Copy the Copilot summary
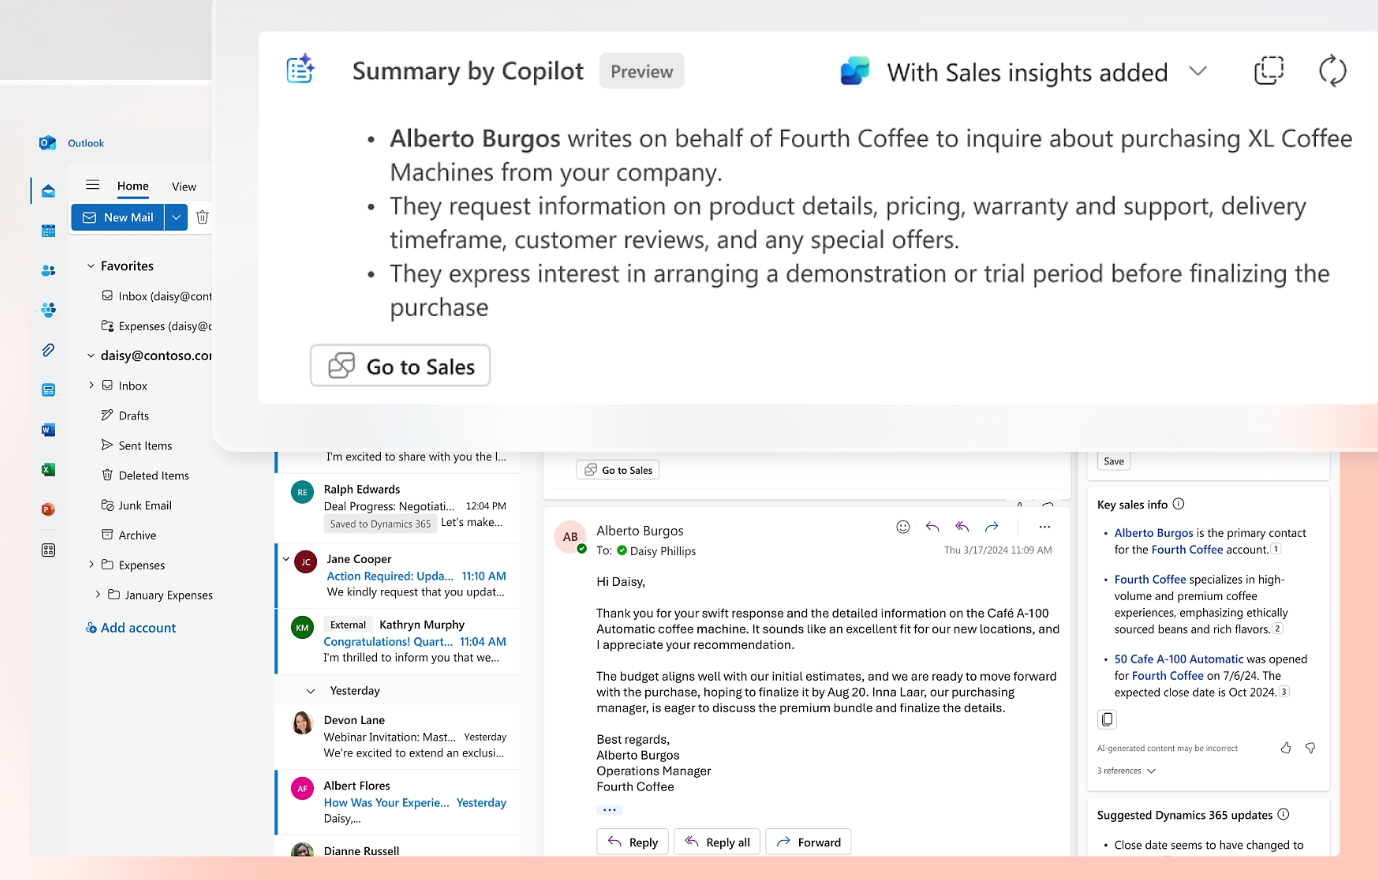This screenshot has width=1378, height=880. (1268, 71)
